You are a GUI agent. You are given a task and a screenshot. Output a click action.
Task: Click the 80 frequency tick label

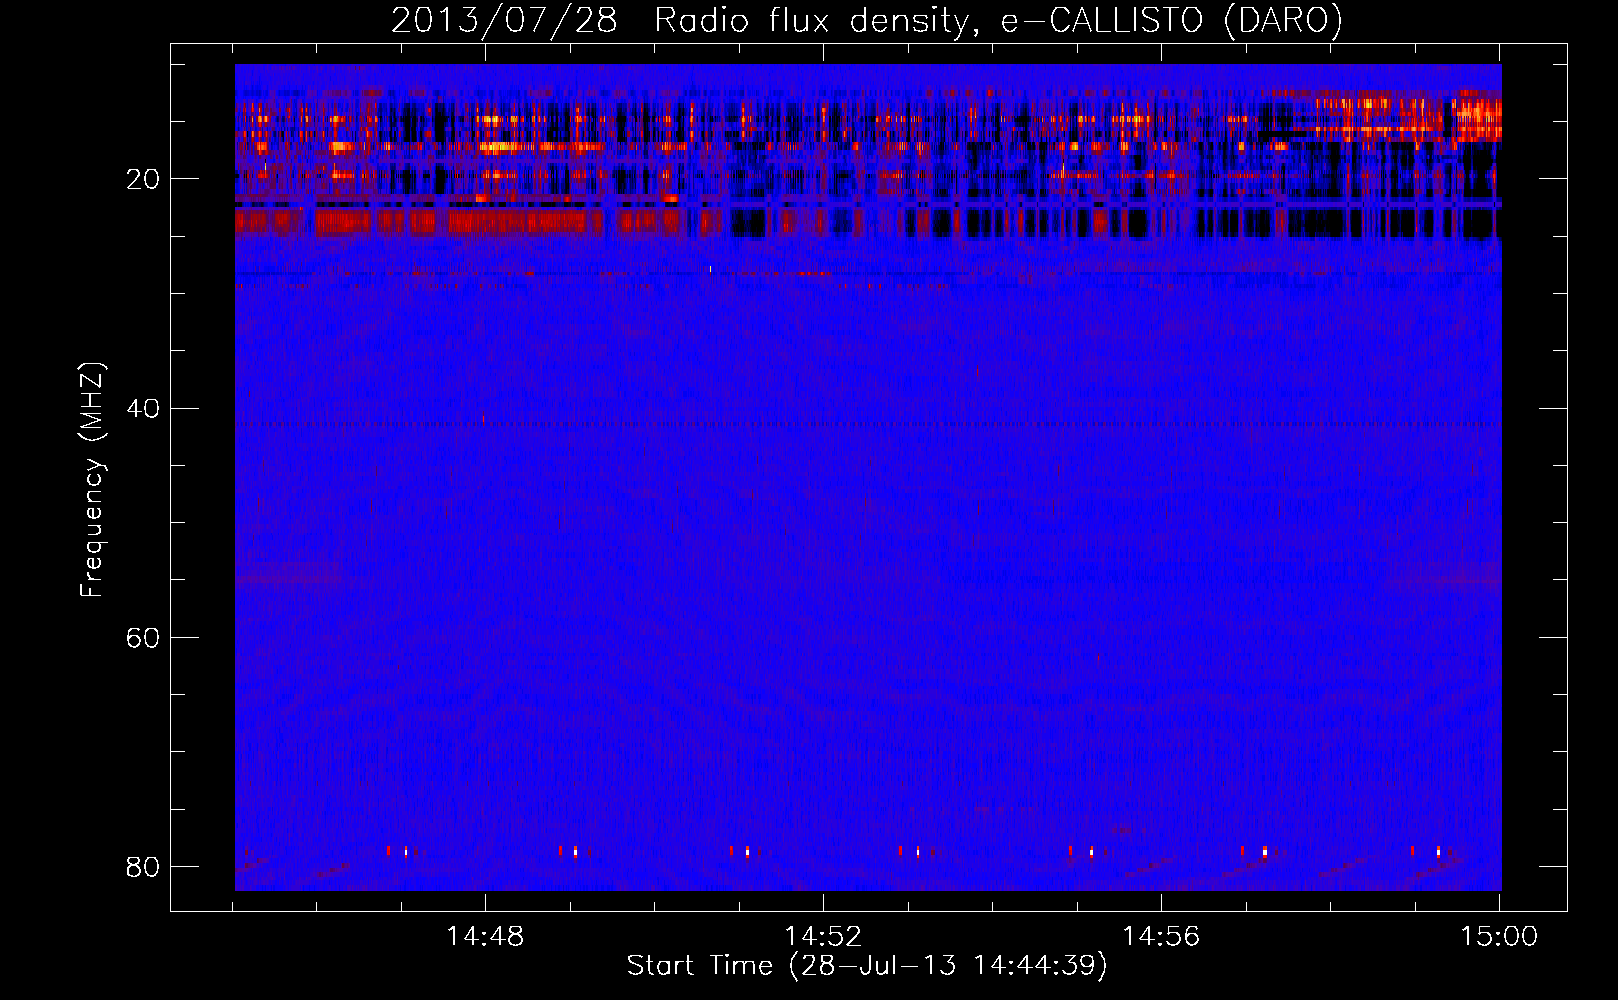tap(143, 867)
